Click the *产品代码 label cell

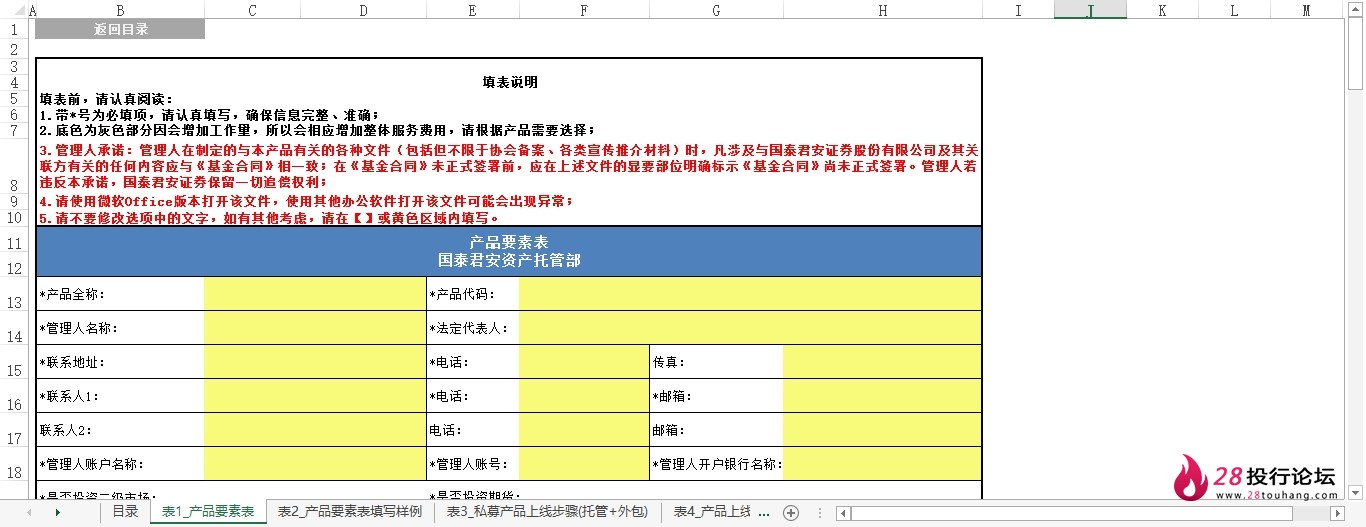click(472, 294)
